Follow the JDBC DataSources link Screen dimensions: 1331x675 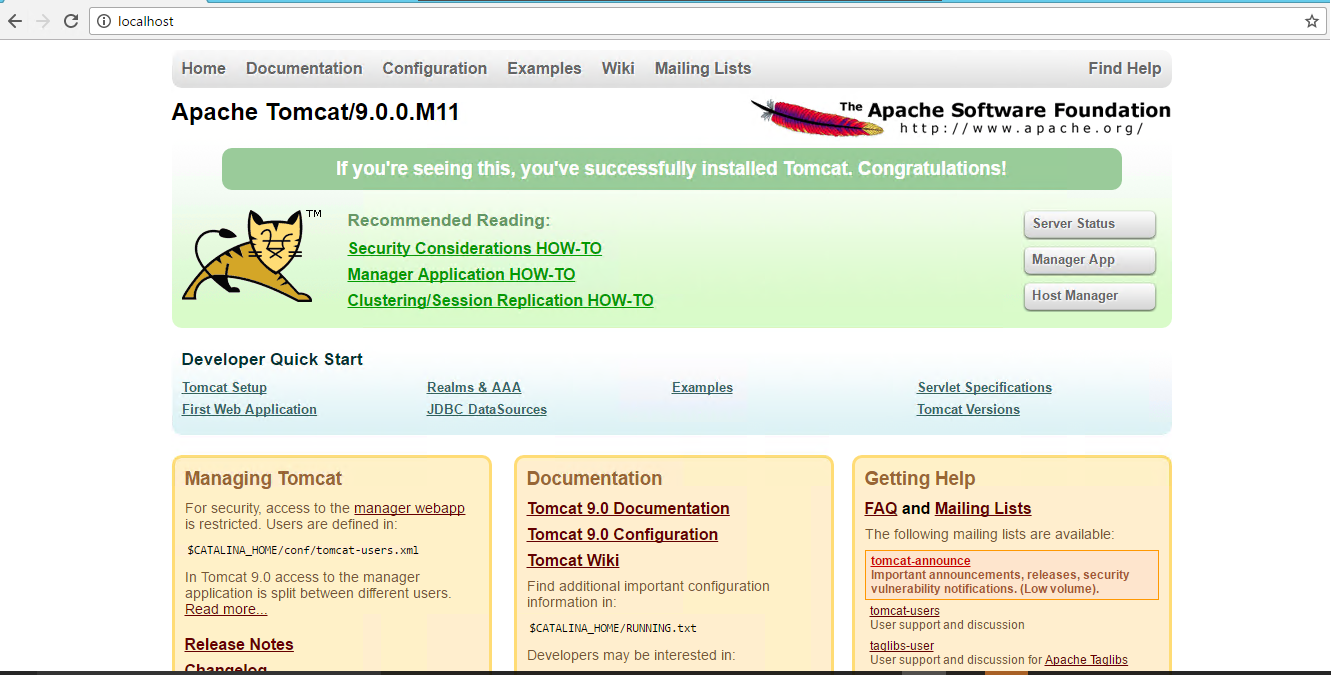coord(486,410)
